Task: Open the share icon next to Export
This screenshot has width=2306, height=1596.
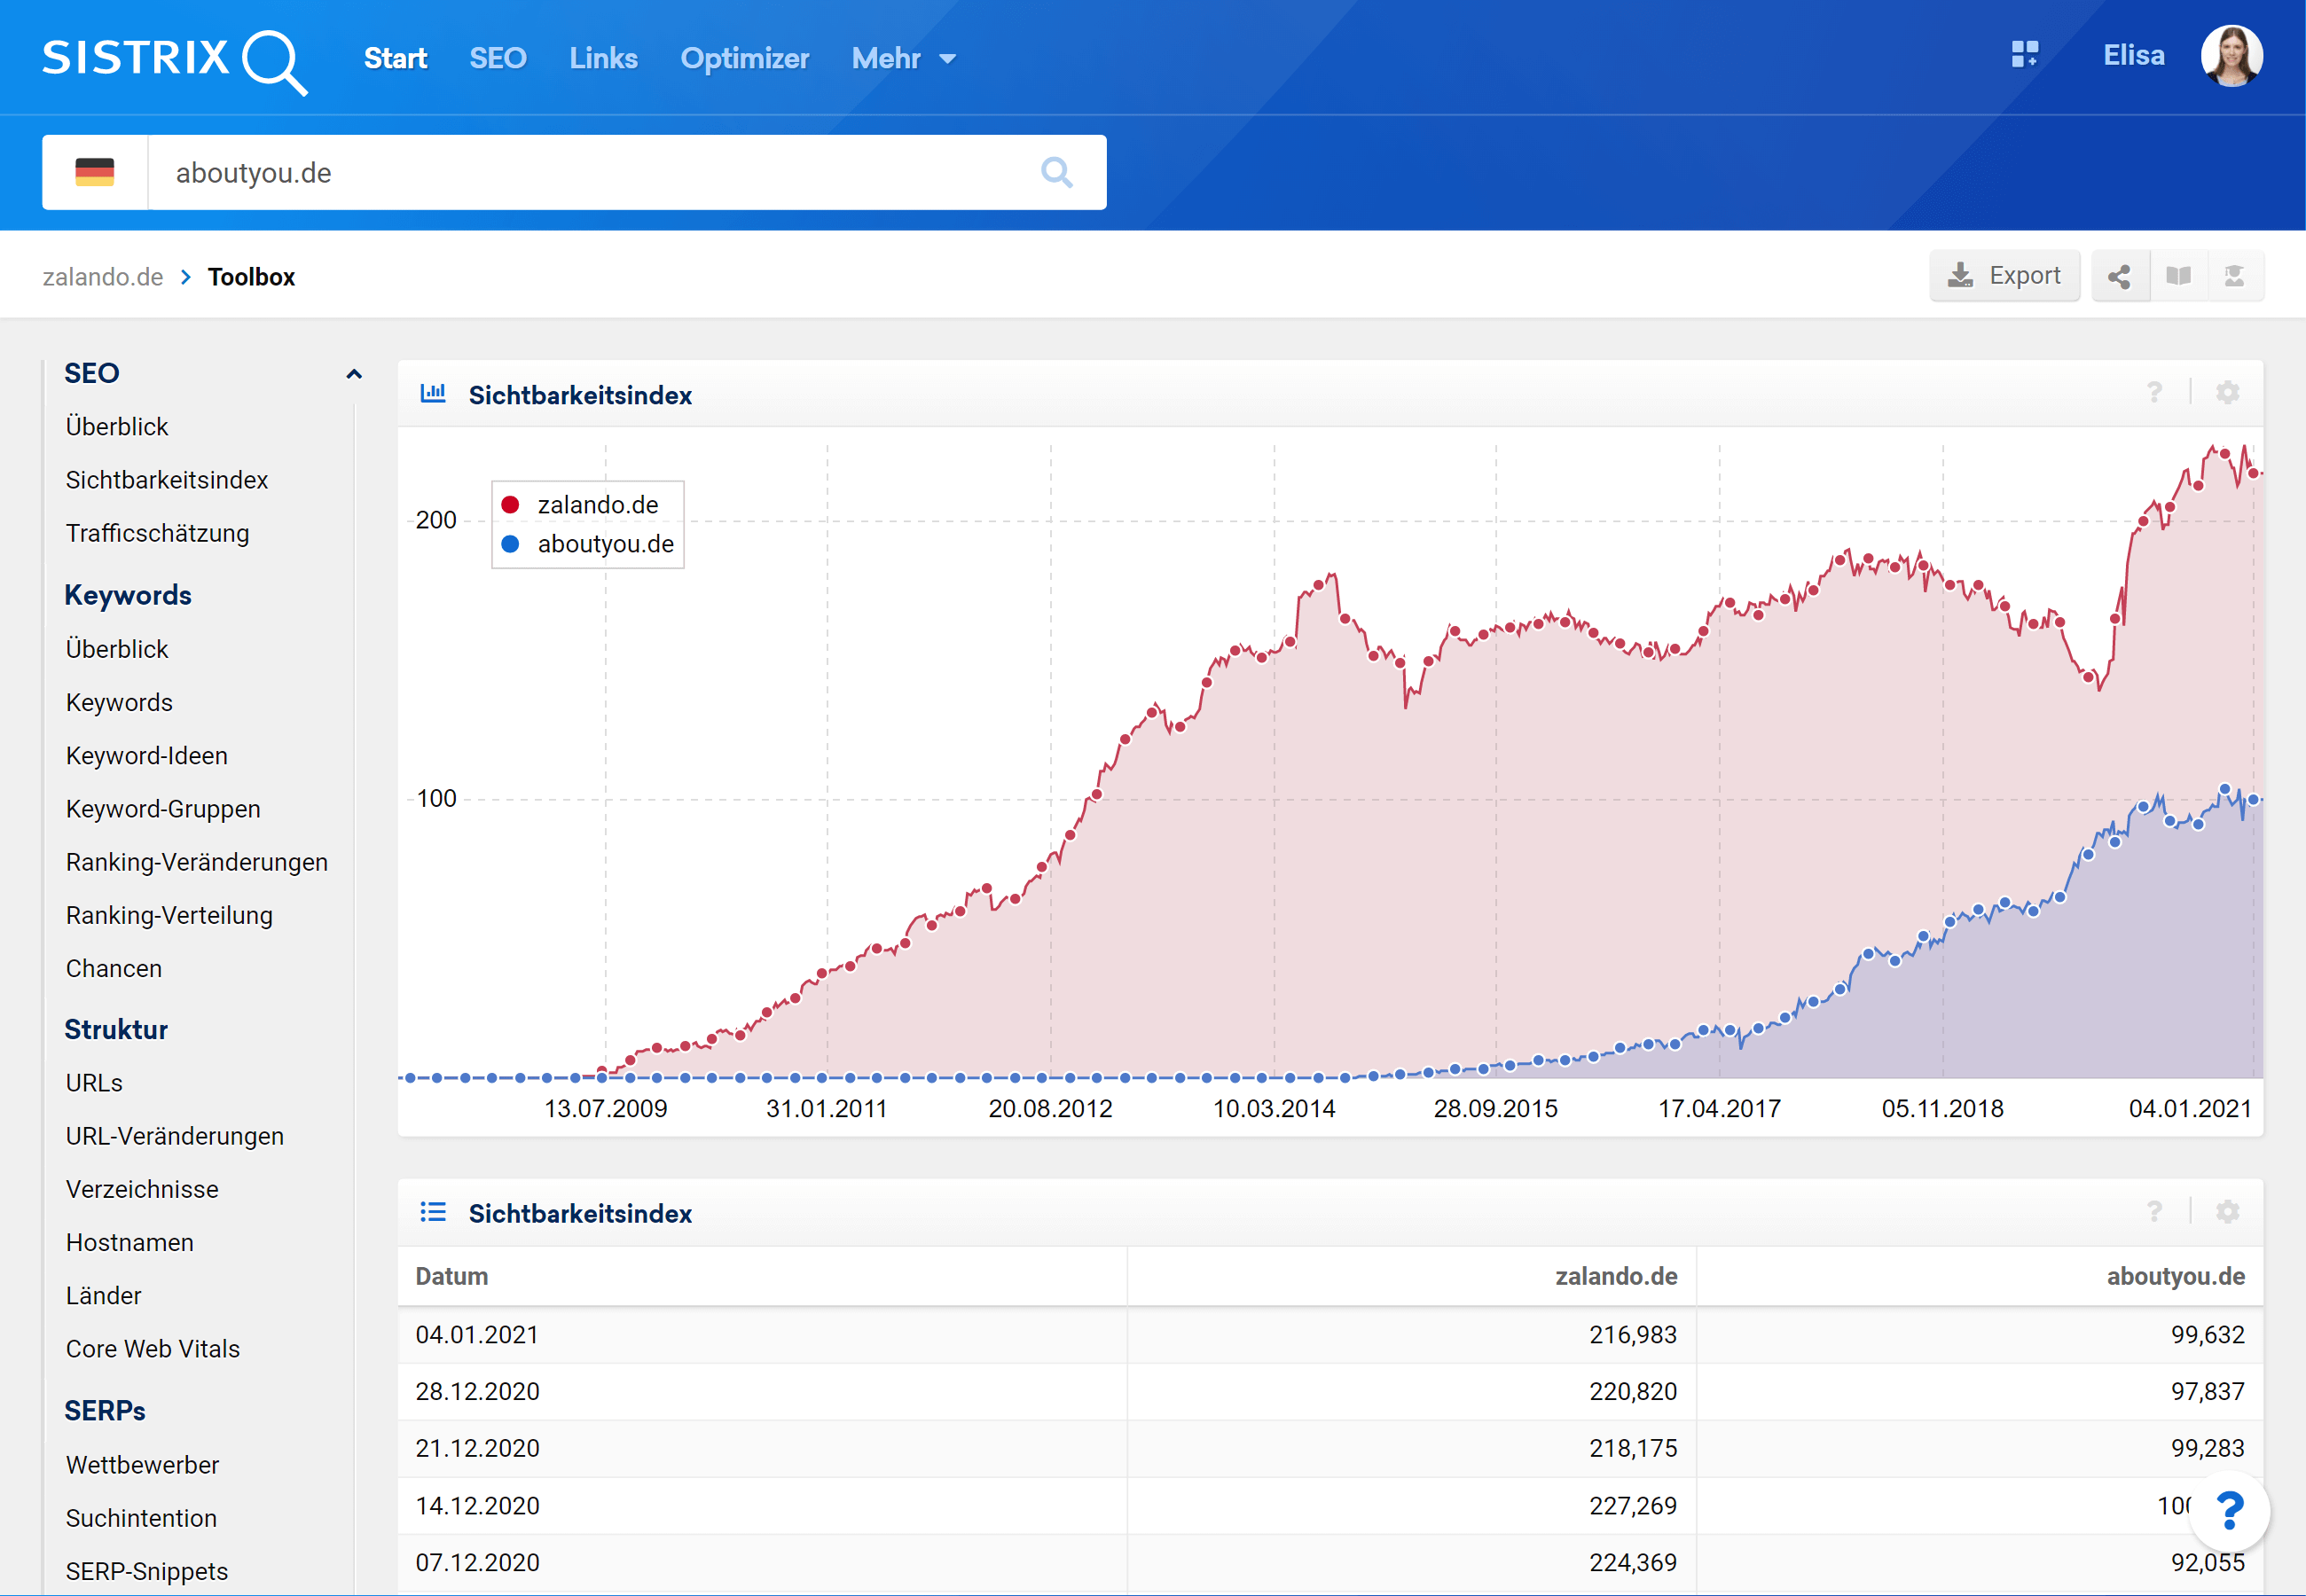Action: coord(2118,276)
